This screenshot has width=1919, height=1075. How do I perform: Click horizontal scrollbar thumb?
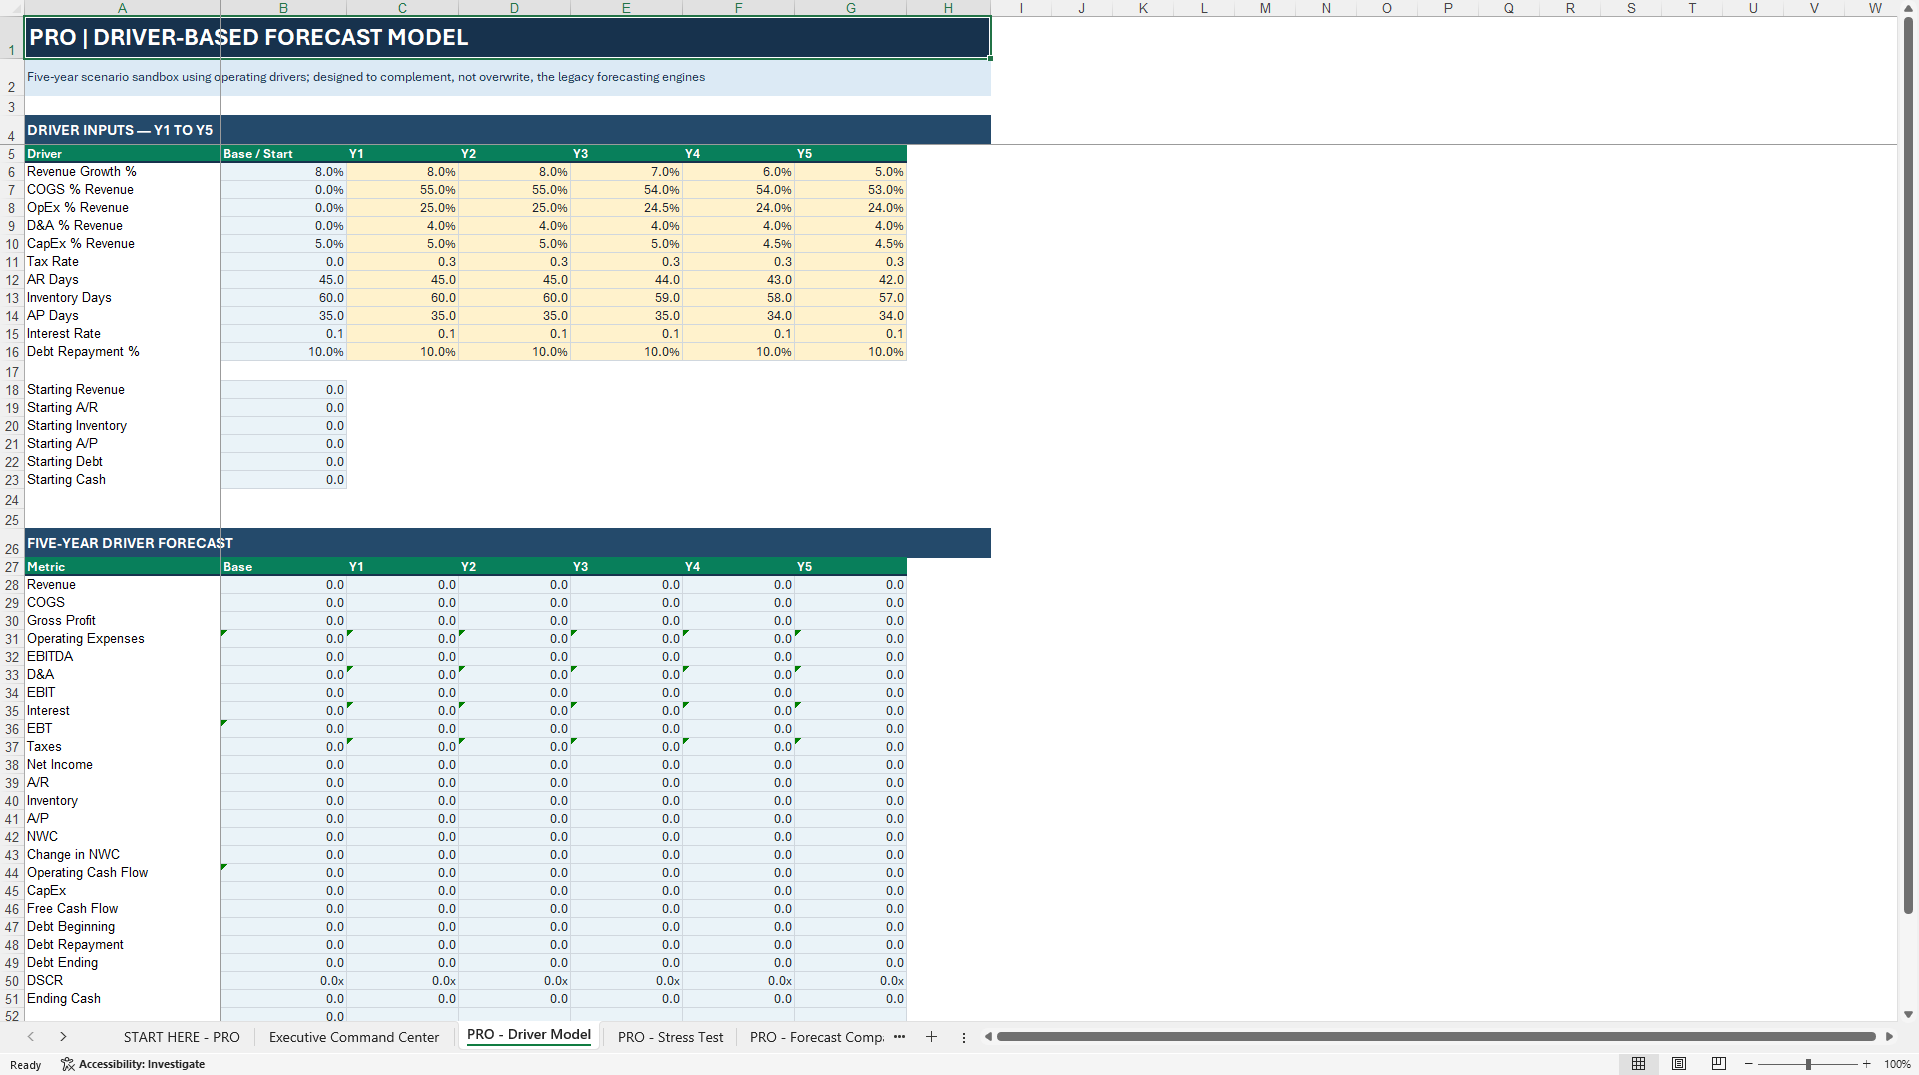click(1436, 1037)
